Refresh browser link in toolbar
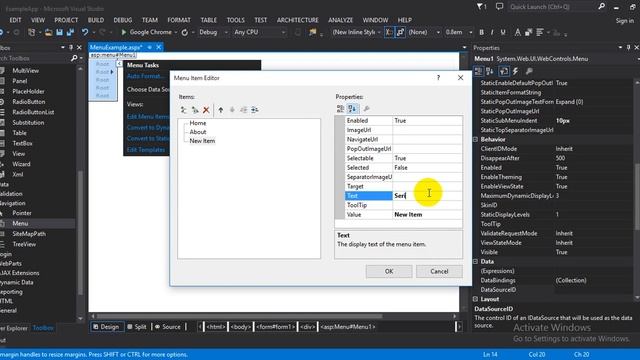This screenshot has height=360, width=640. coord(185,32)
